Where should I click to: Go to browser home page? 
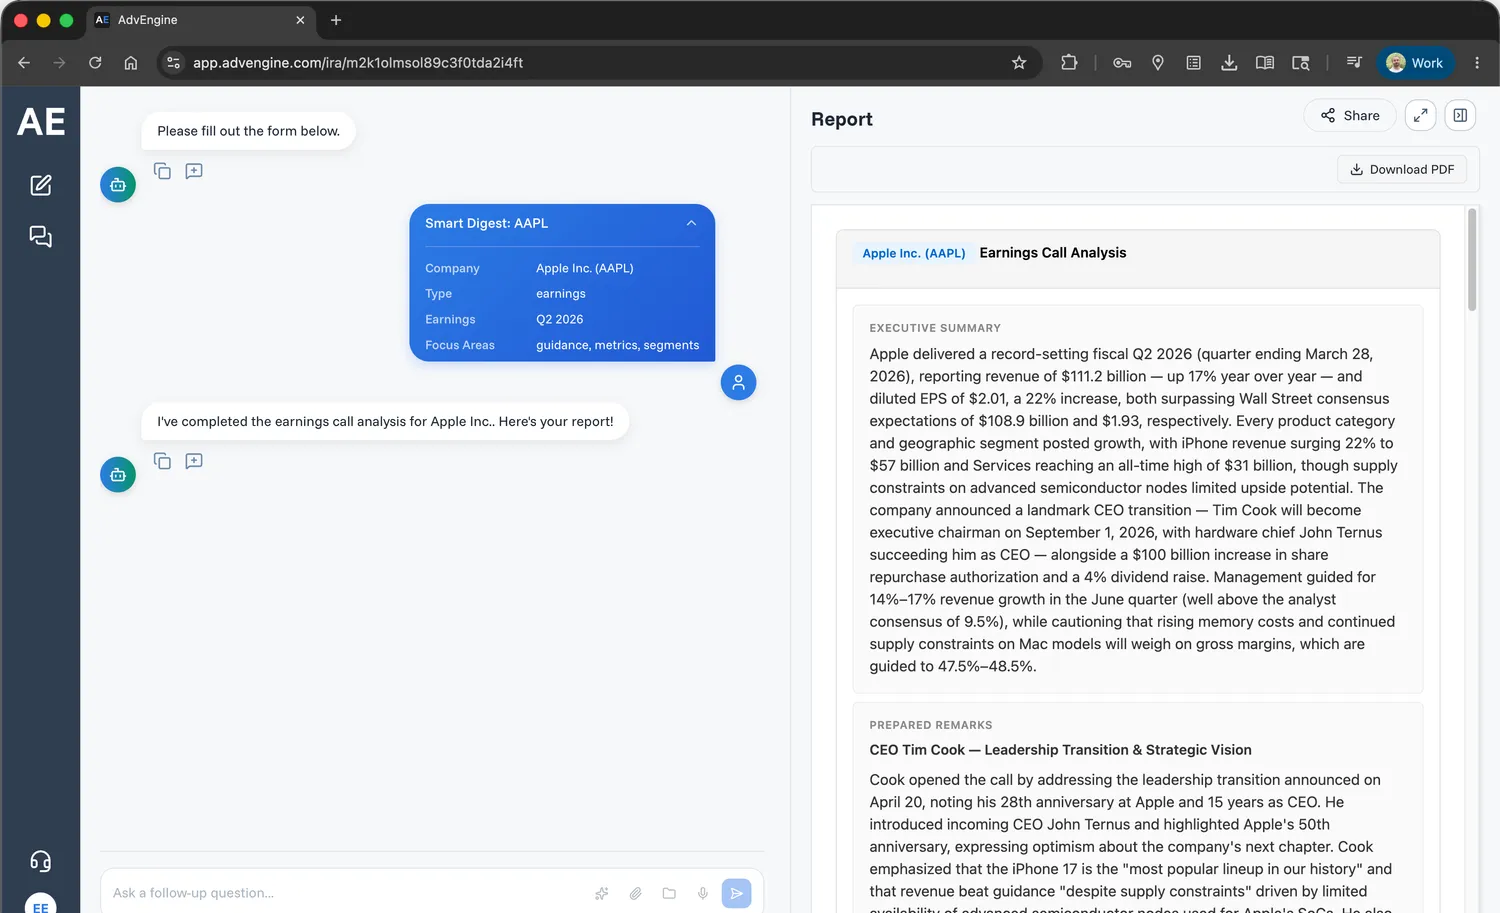point(131,63)
